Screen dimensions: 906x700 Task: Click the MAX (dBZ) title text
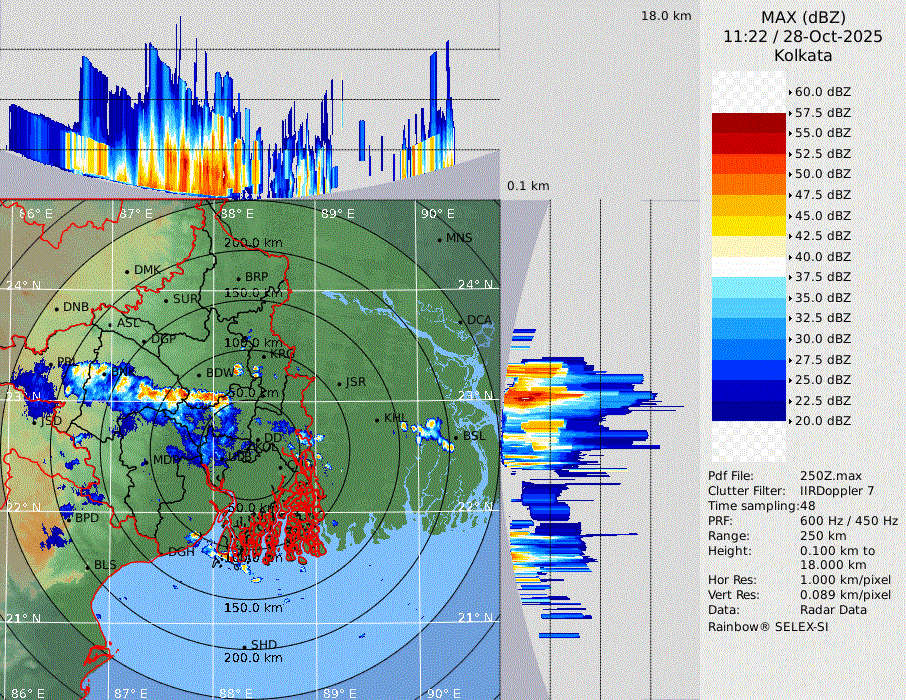803,17
